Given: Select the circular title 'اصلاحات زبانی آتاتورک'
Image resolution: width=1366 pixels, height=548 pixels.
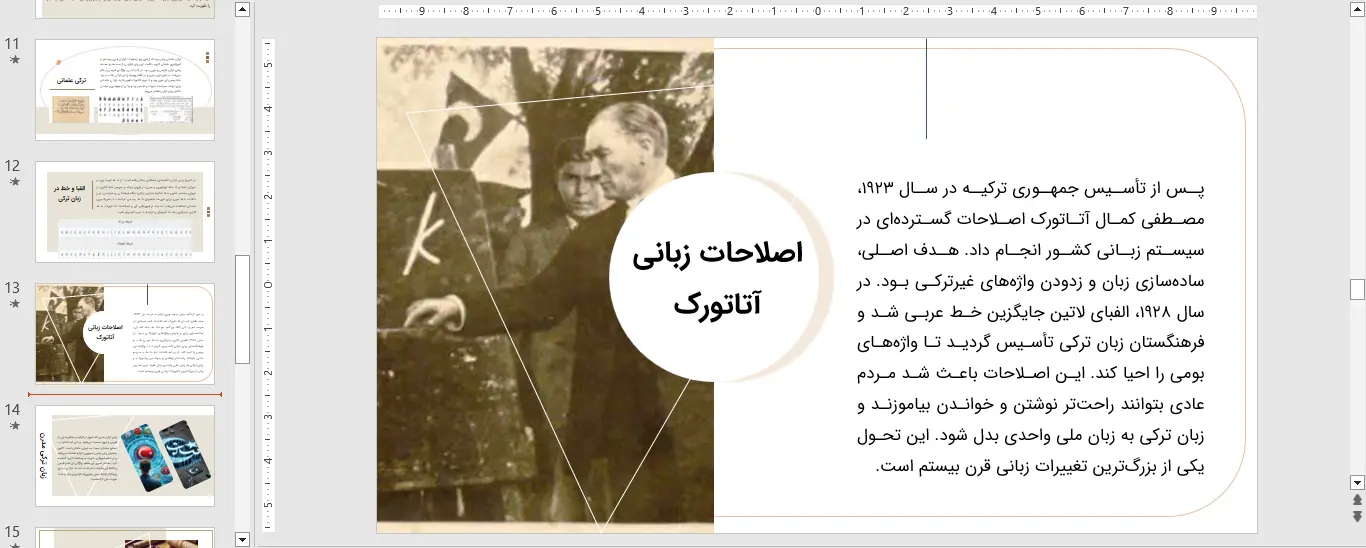Looking at the screenshot, I should (718, 278).
